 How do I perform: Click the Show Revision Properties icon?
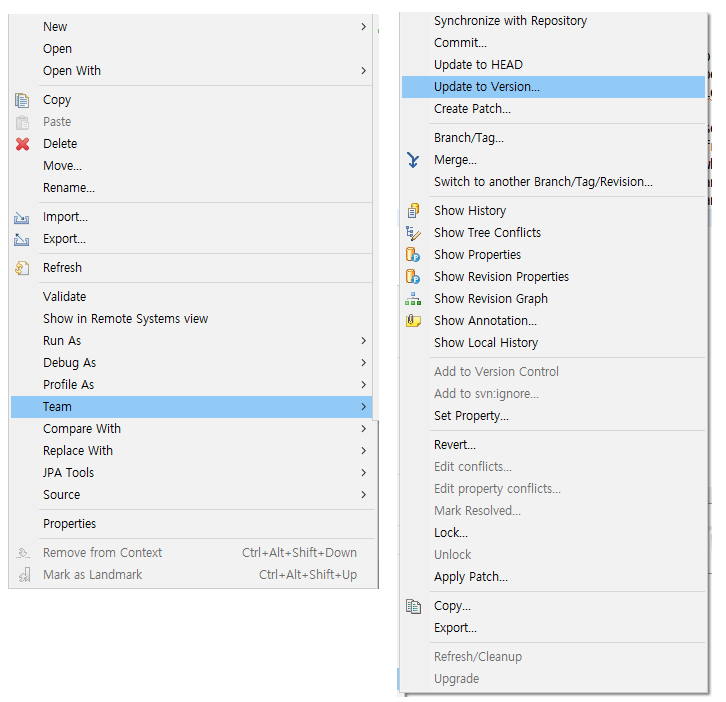point(413,277)
